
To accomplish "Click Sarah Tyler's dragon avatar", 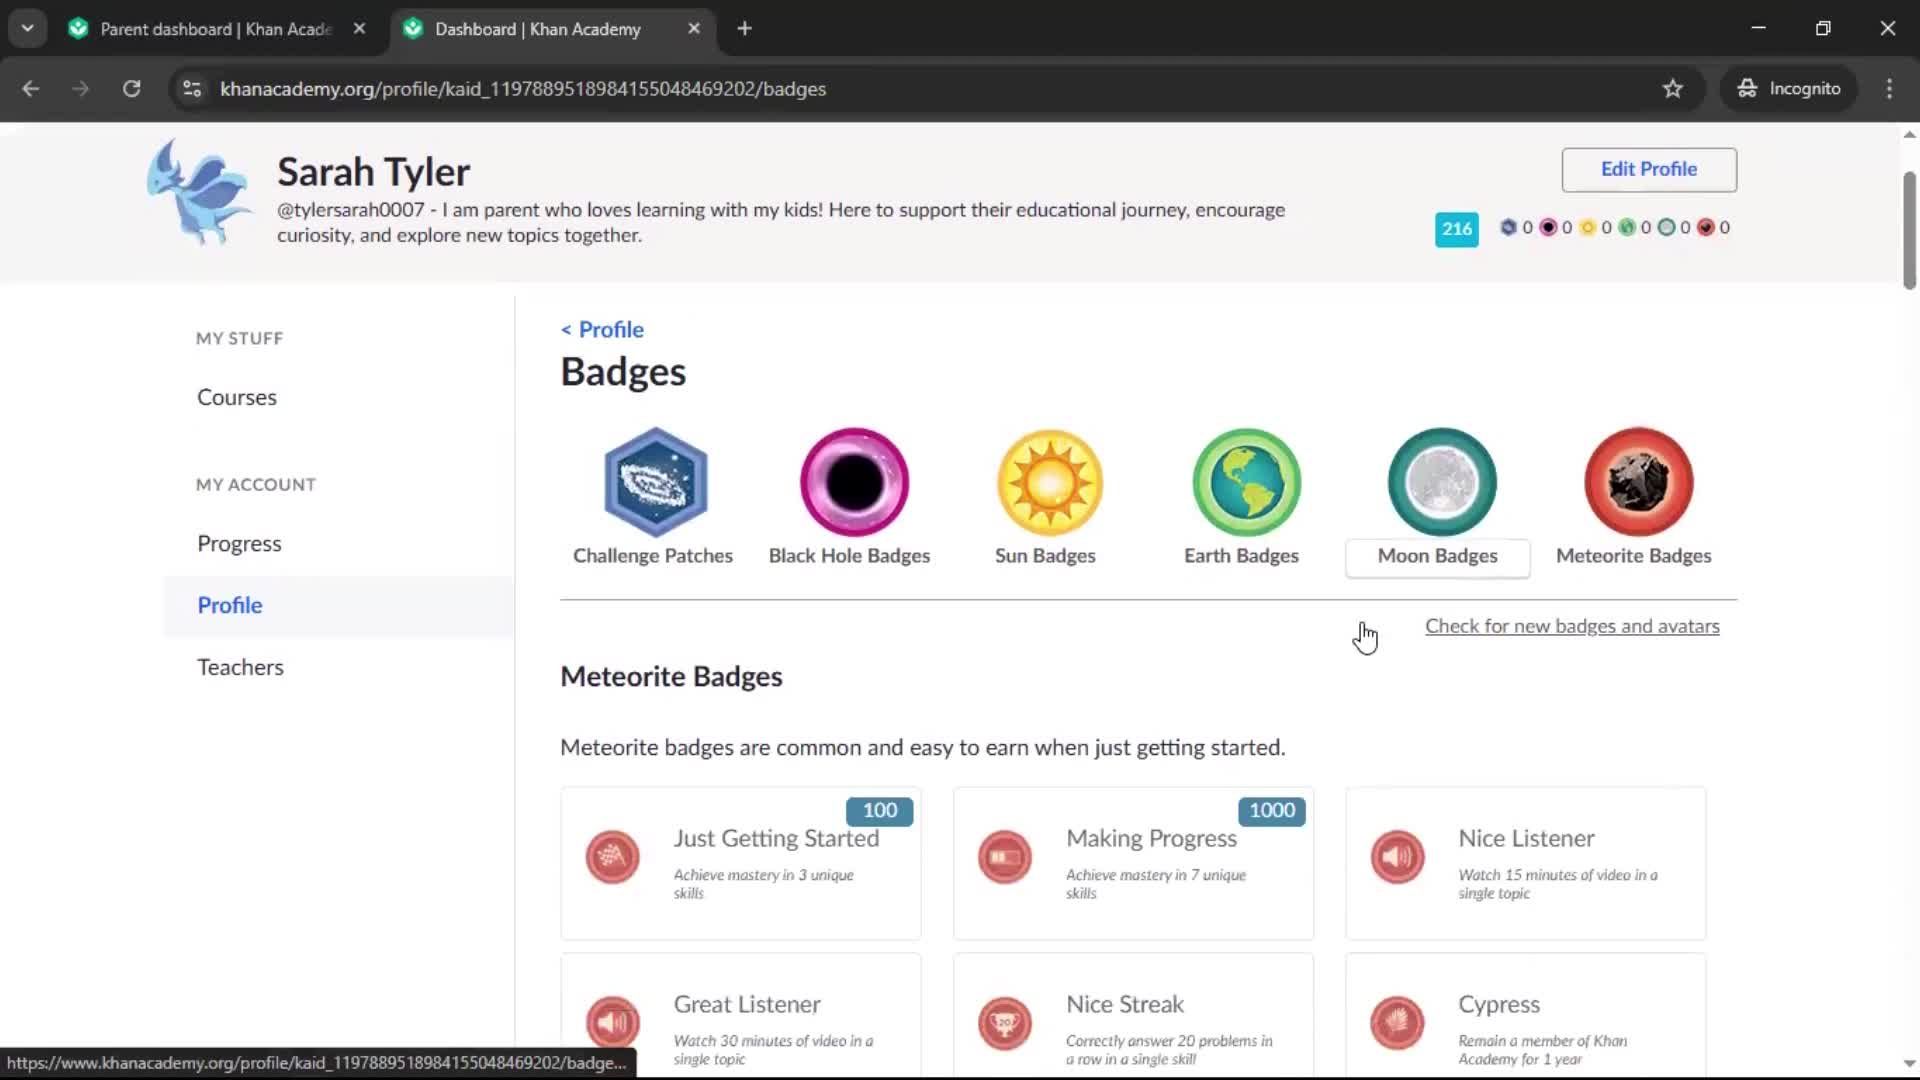I will point(200,192).
